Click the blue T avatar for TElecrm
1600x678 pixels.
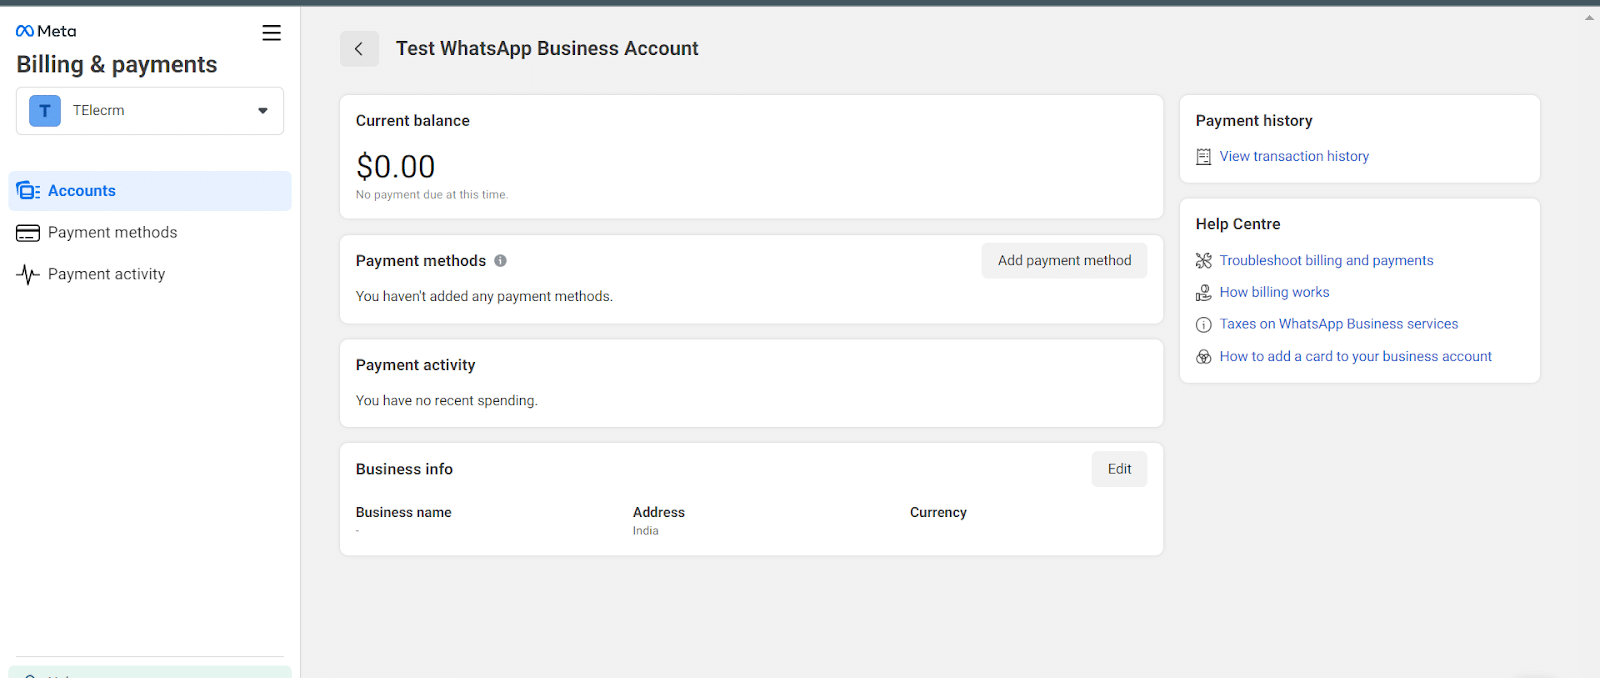pyautogui.click(x=45, y=111)
